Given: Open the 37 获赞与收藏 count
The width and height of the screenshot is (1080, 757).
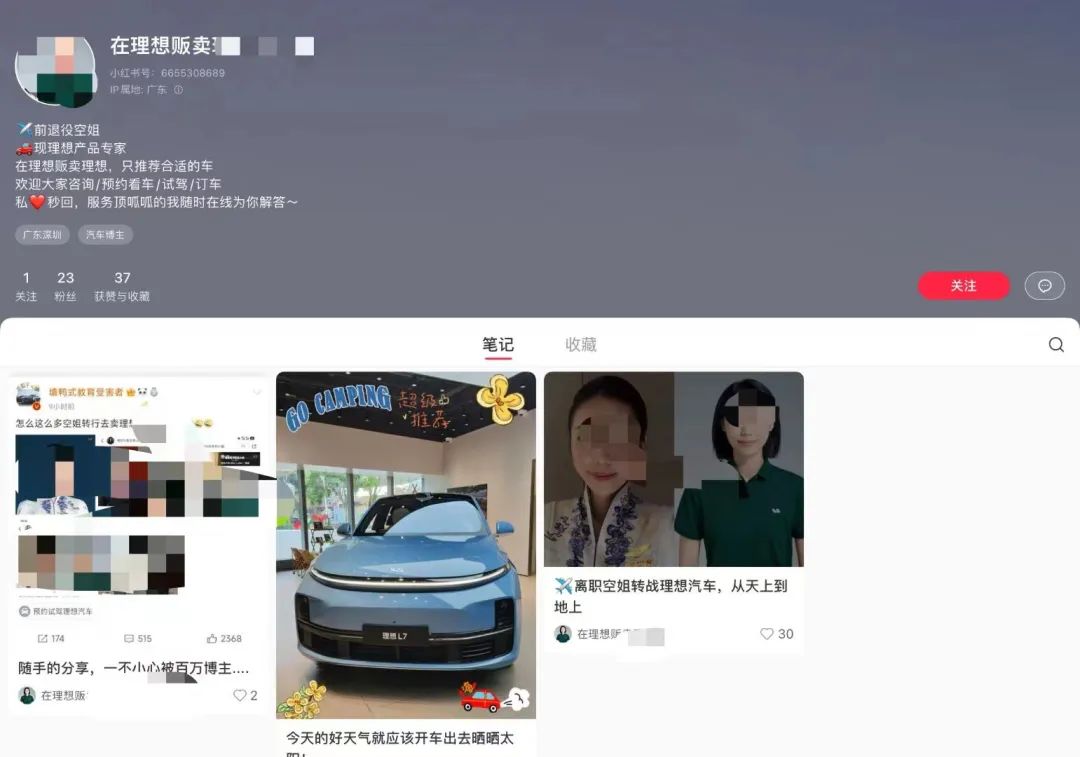Looking at the screenshot, I should point(122,287).
